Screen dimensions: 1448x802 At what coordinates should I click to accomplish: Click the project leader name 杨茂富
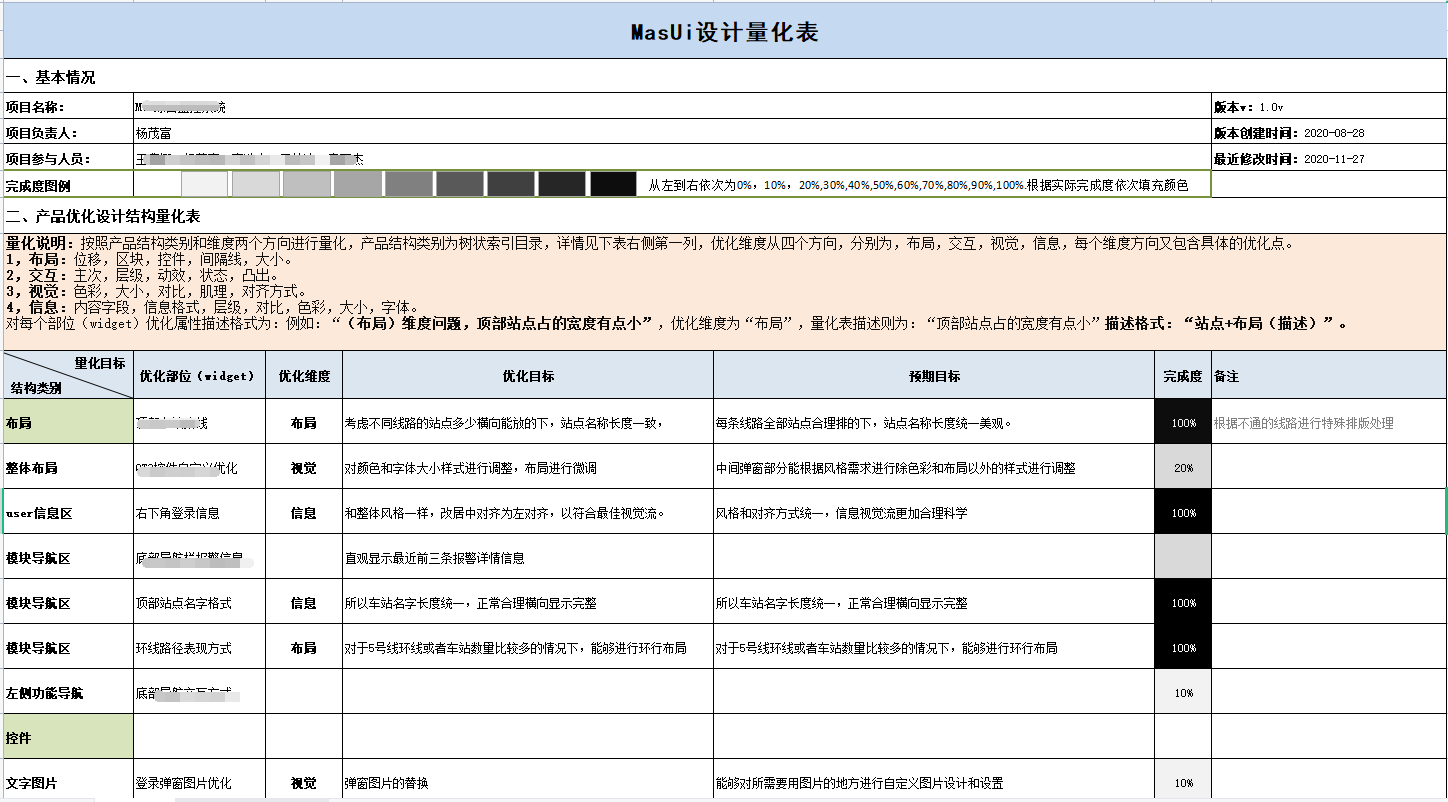160,133
